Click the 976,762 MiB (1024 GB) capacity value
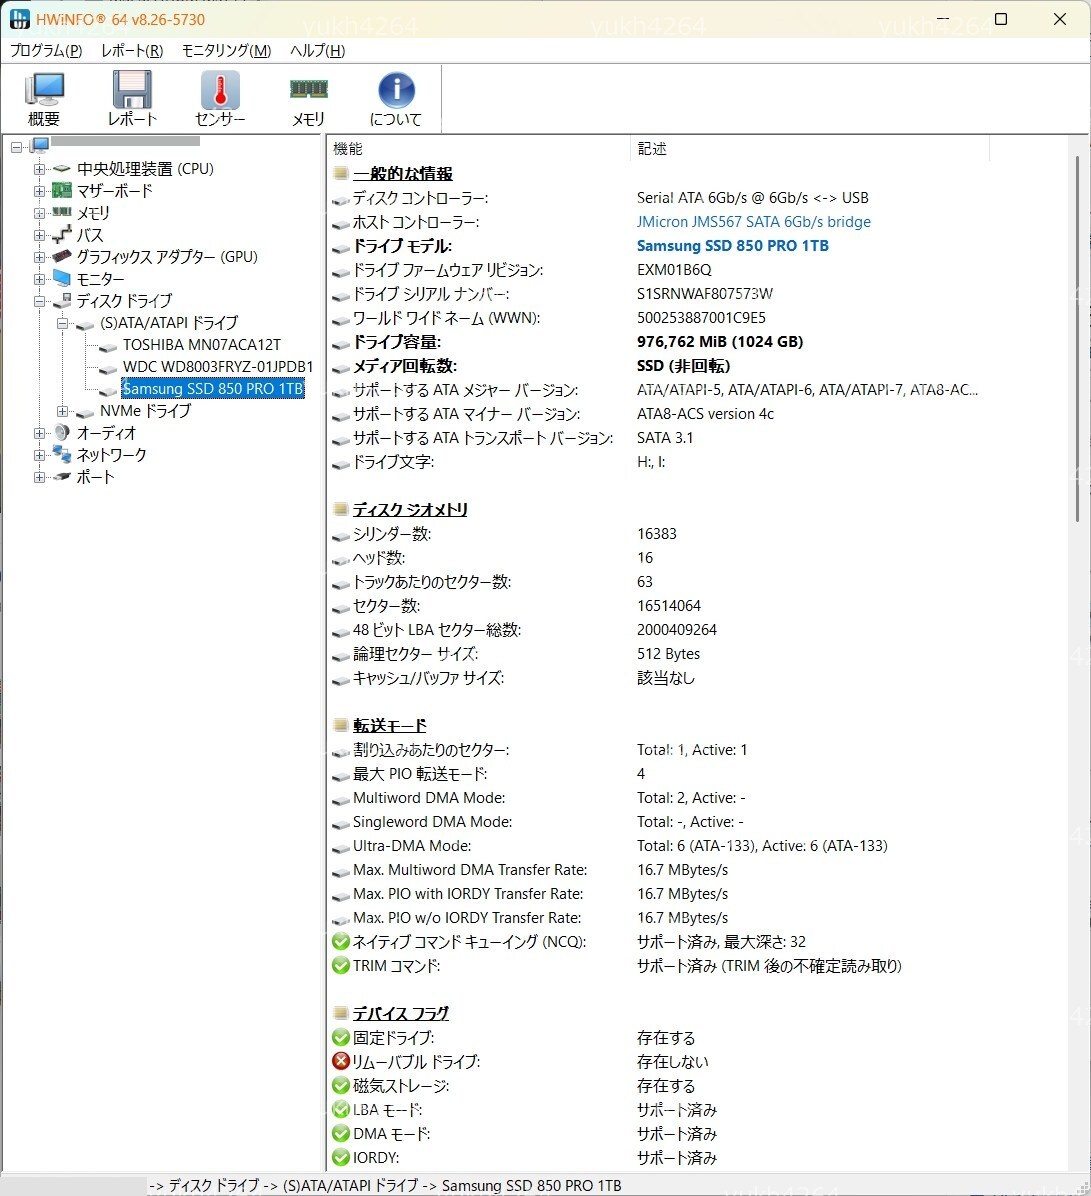Image resolution: width=1091 pixels, height=1196 pixels. point(719,342)
